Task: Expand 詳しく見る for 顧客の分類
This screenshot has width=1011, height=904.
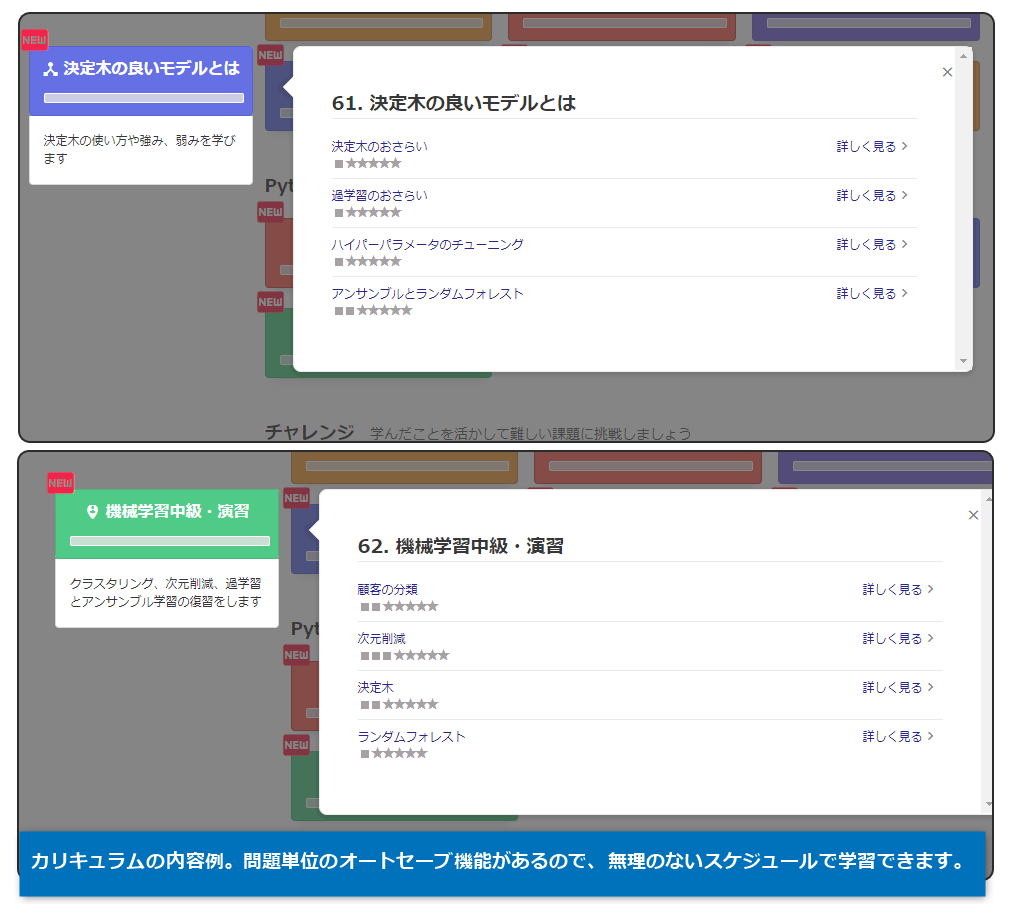Action: click(x=898, y=589)
